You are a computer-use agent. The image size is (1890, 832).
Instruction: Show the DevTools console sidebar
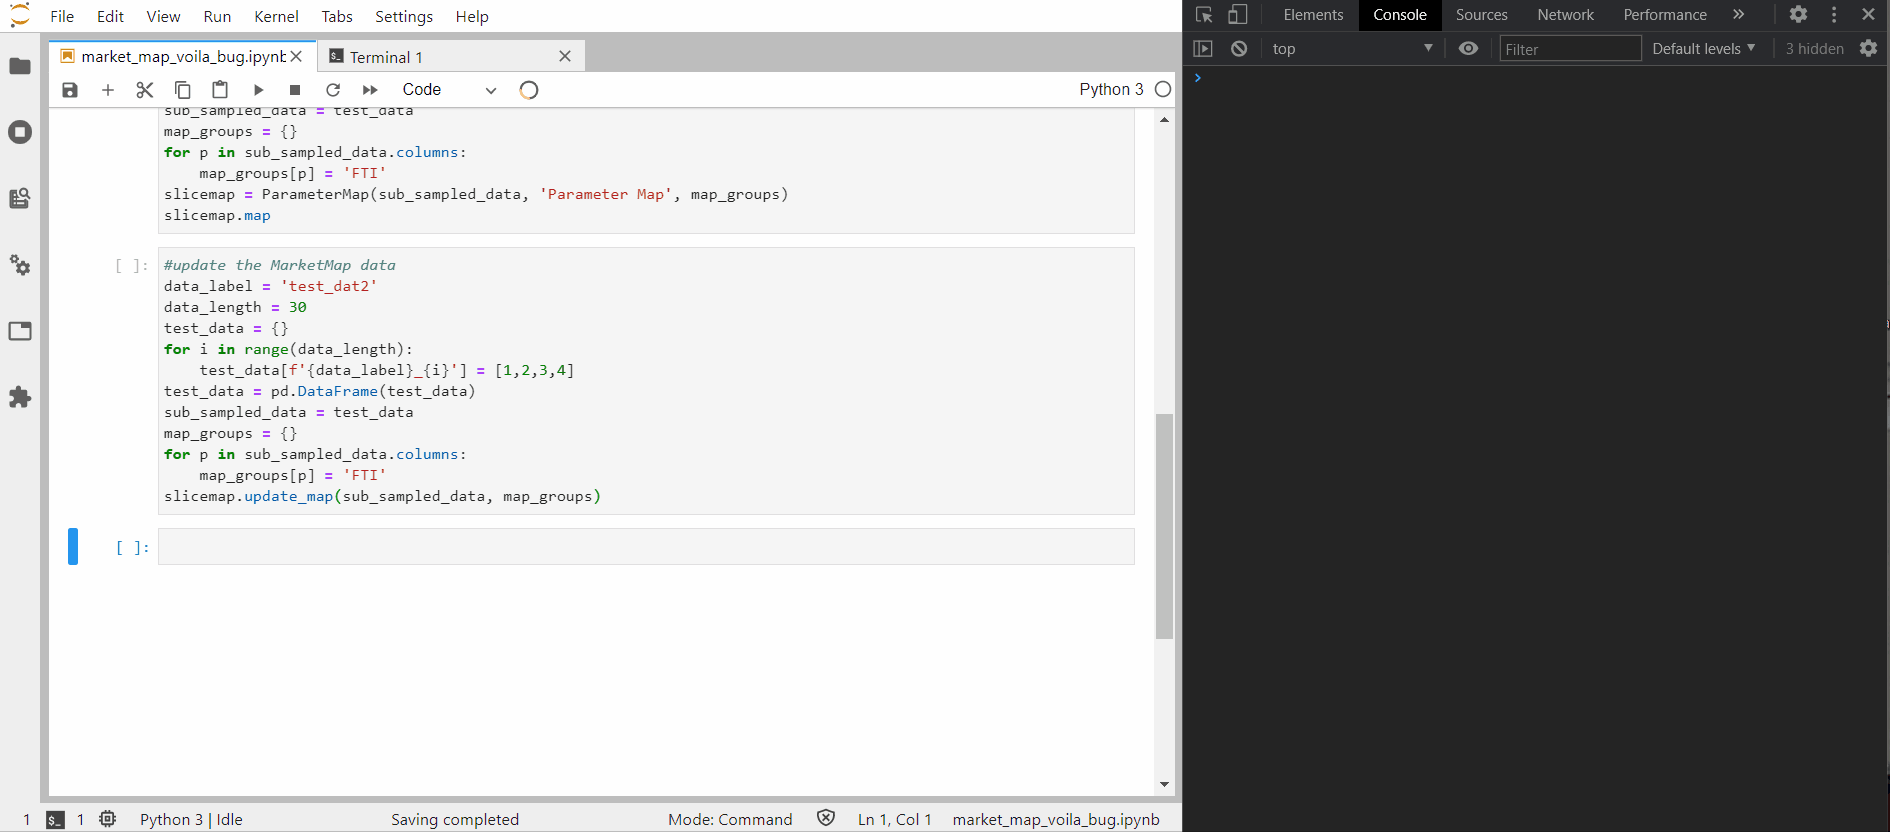click(x=1203, y=49)
